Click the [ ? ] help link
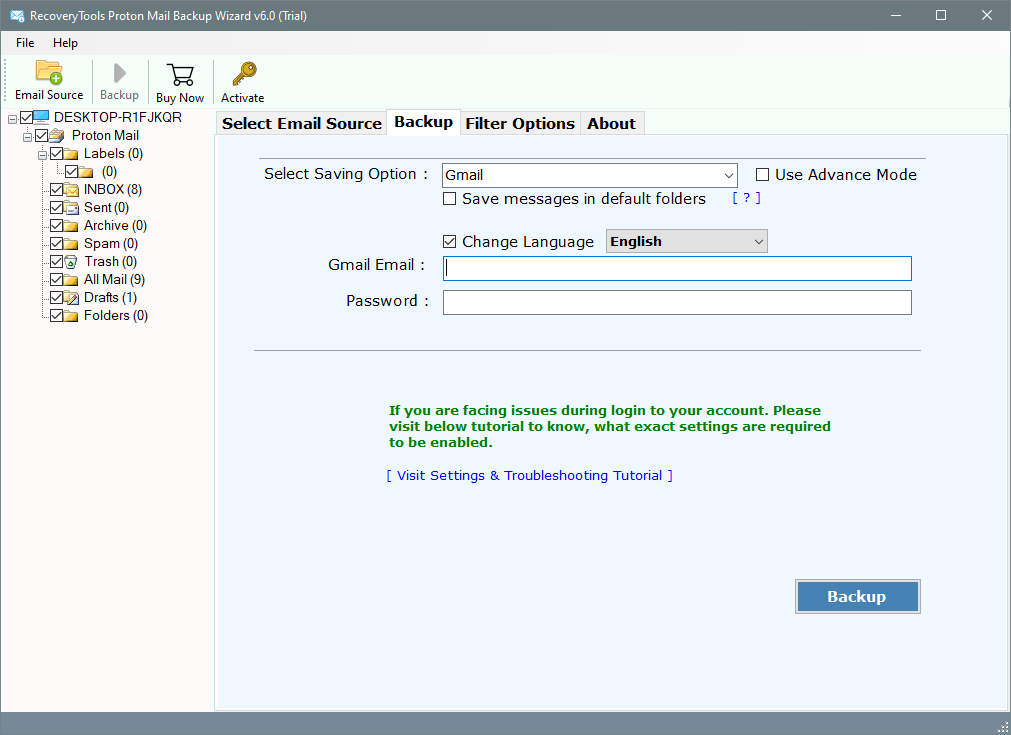Viewport: 1011px width, 735px height. click(746, 198)
